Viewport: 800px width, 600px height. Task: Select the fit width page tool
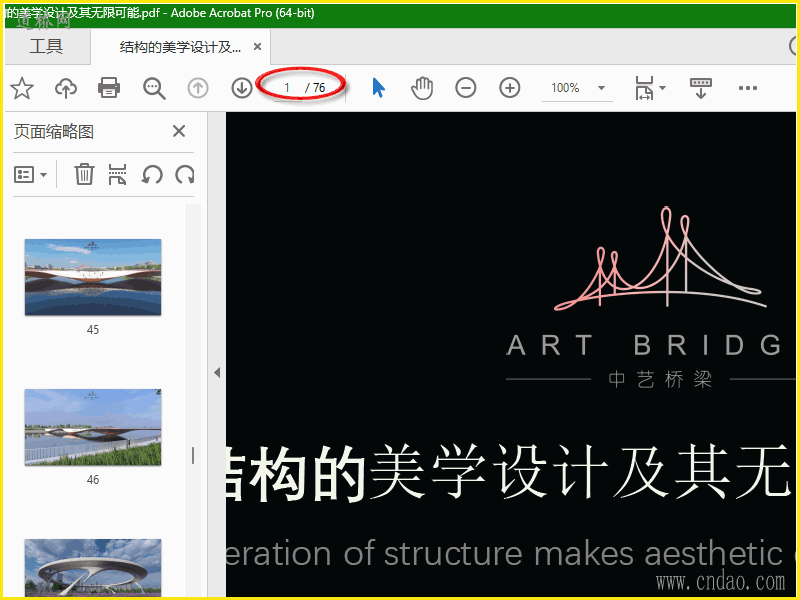pyautogui.click(x=644, y=88)
